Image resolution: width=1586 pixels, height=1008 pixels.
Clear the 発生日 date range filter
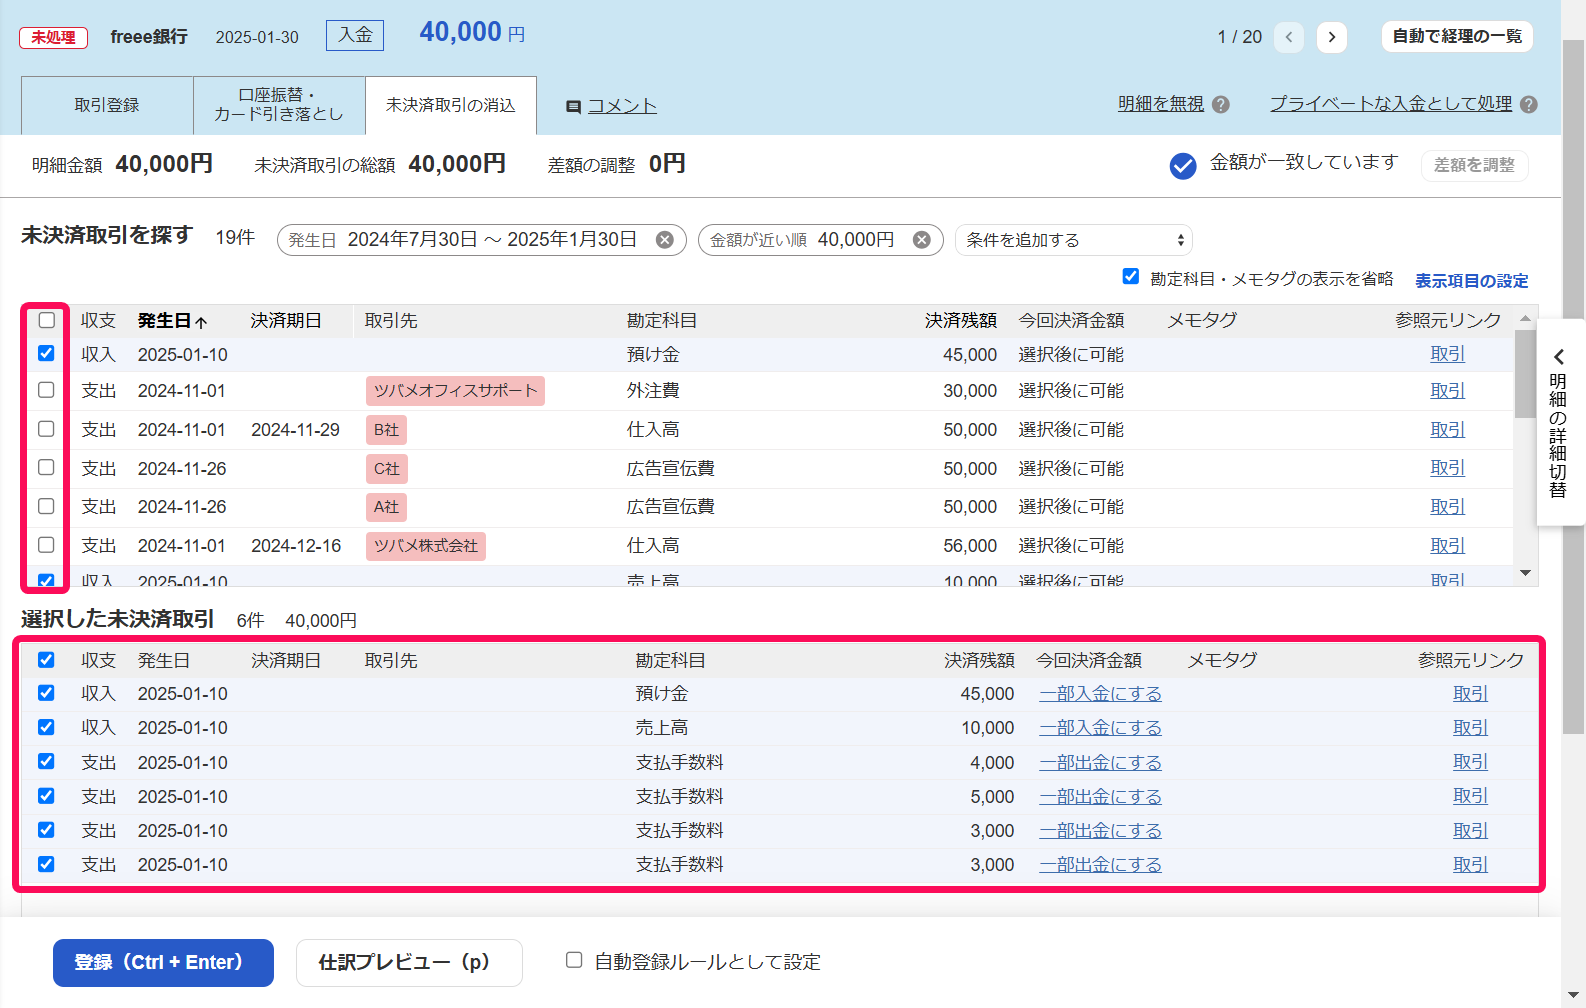point(664,240)
